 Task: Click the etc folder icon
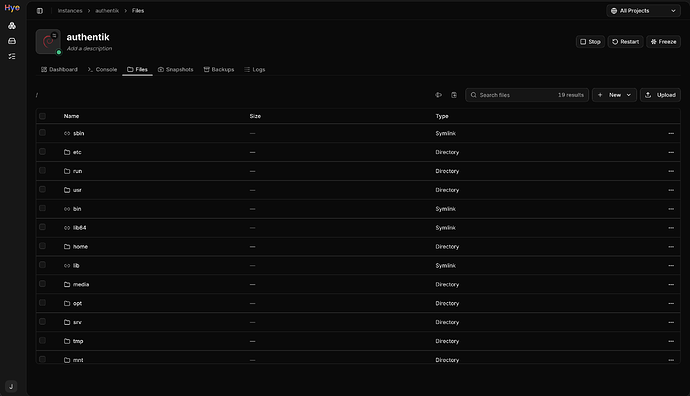coord(67,152)
